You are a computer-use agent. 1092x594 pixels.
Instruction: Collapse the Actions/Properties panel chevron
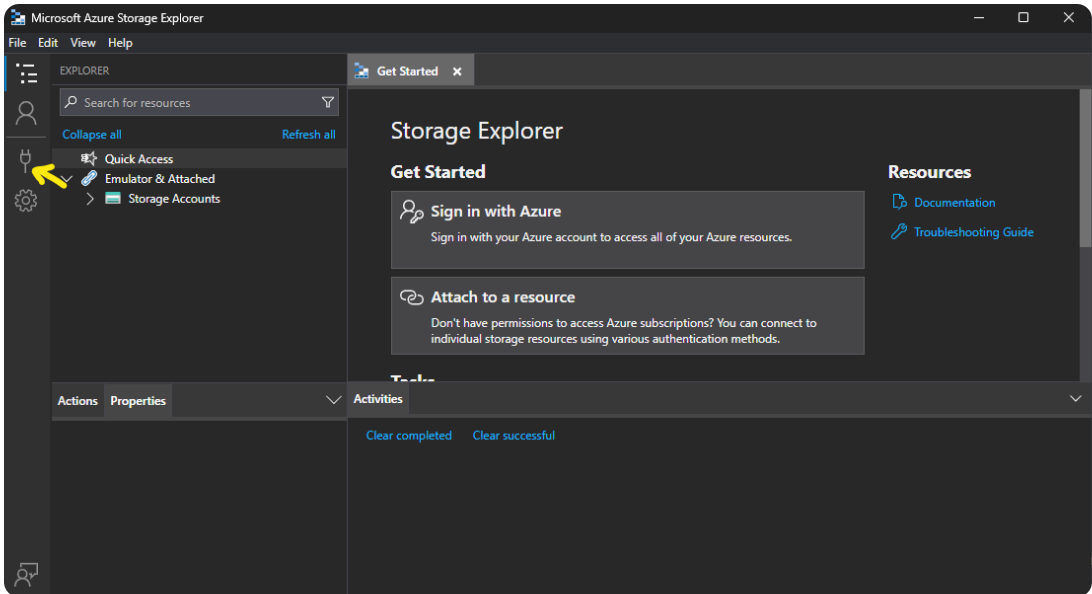tap(334, 400)
